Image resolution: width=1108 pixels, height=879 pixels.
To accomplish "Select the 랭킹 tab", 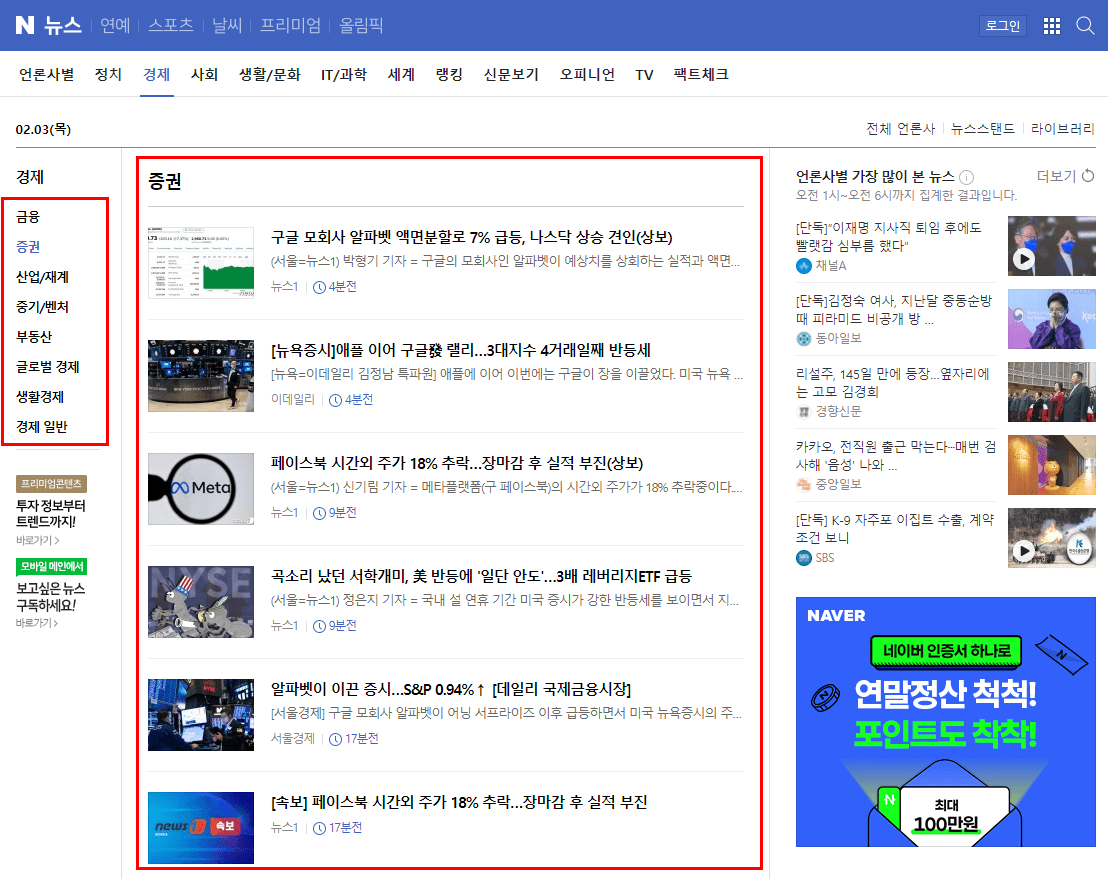I will point(449,74).
